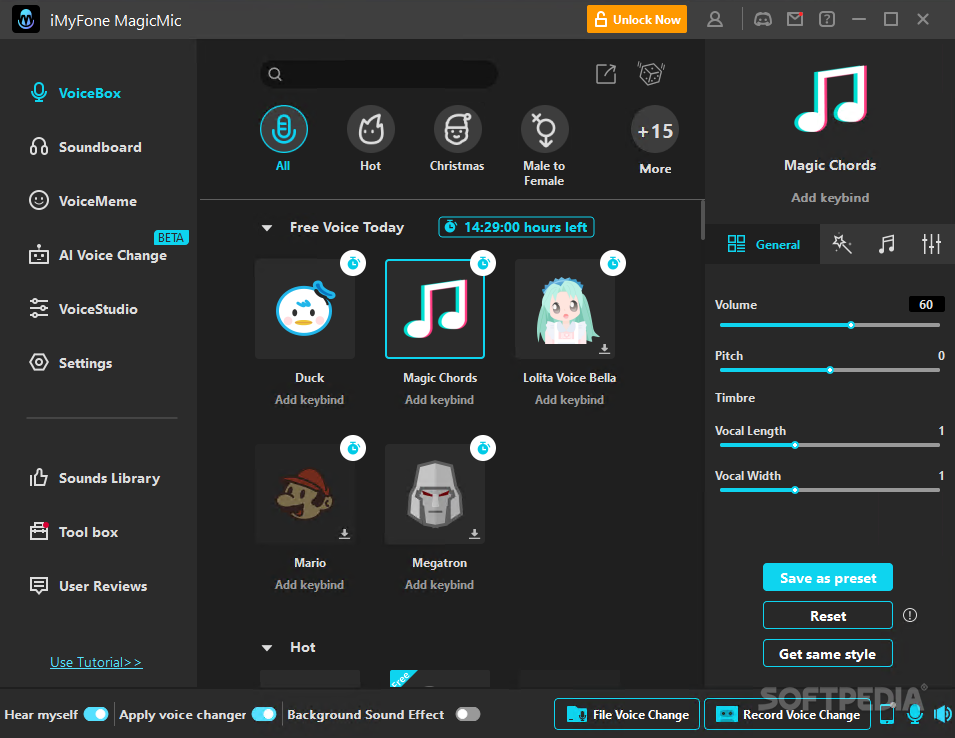Screen dimensions: 955x738
Task: Click the random dice icon
Action: click(x=651, y=74)
